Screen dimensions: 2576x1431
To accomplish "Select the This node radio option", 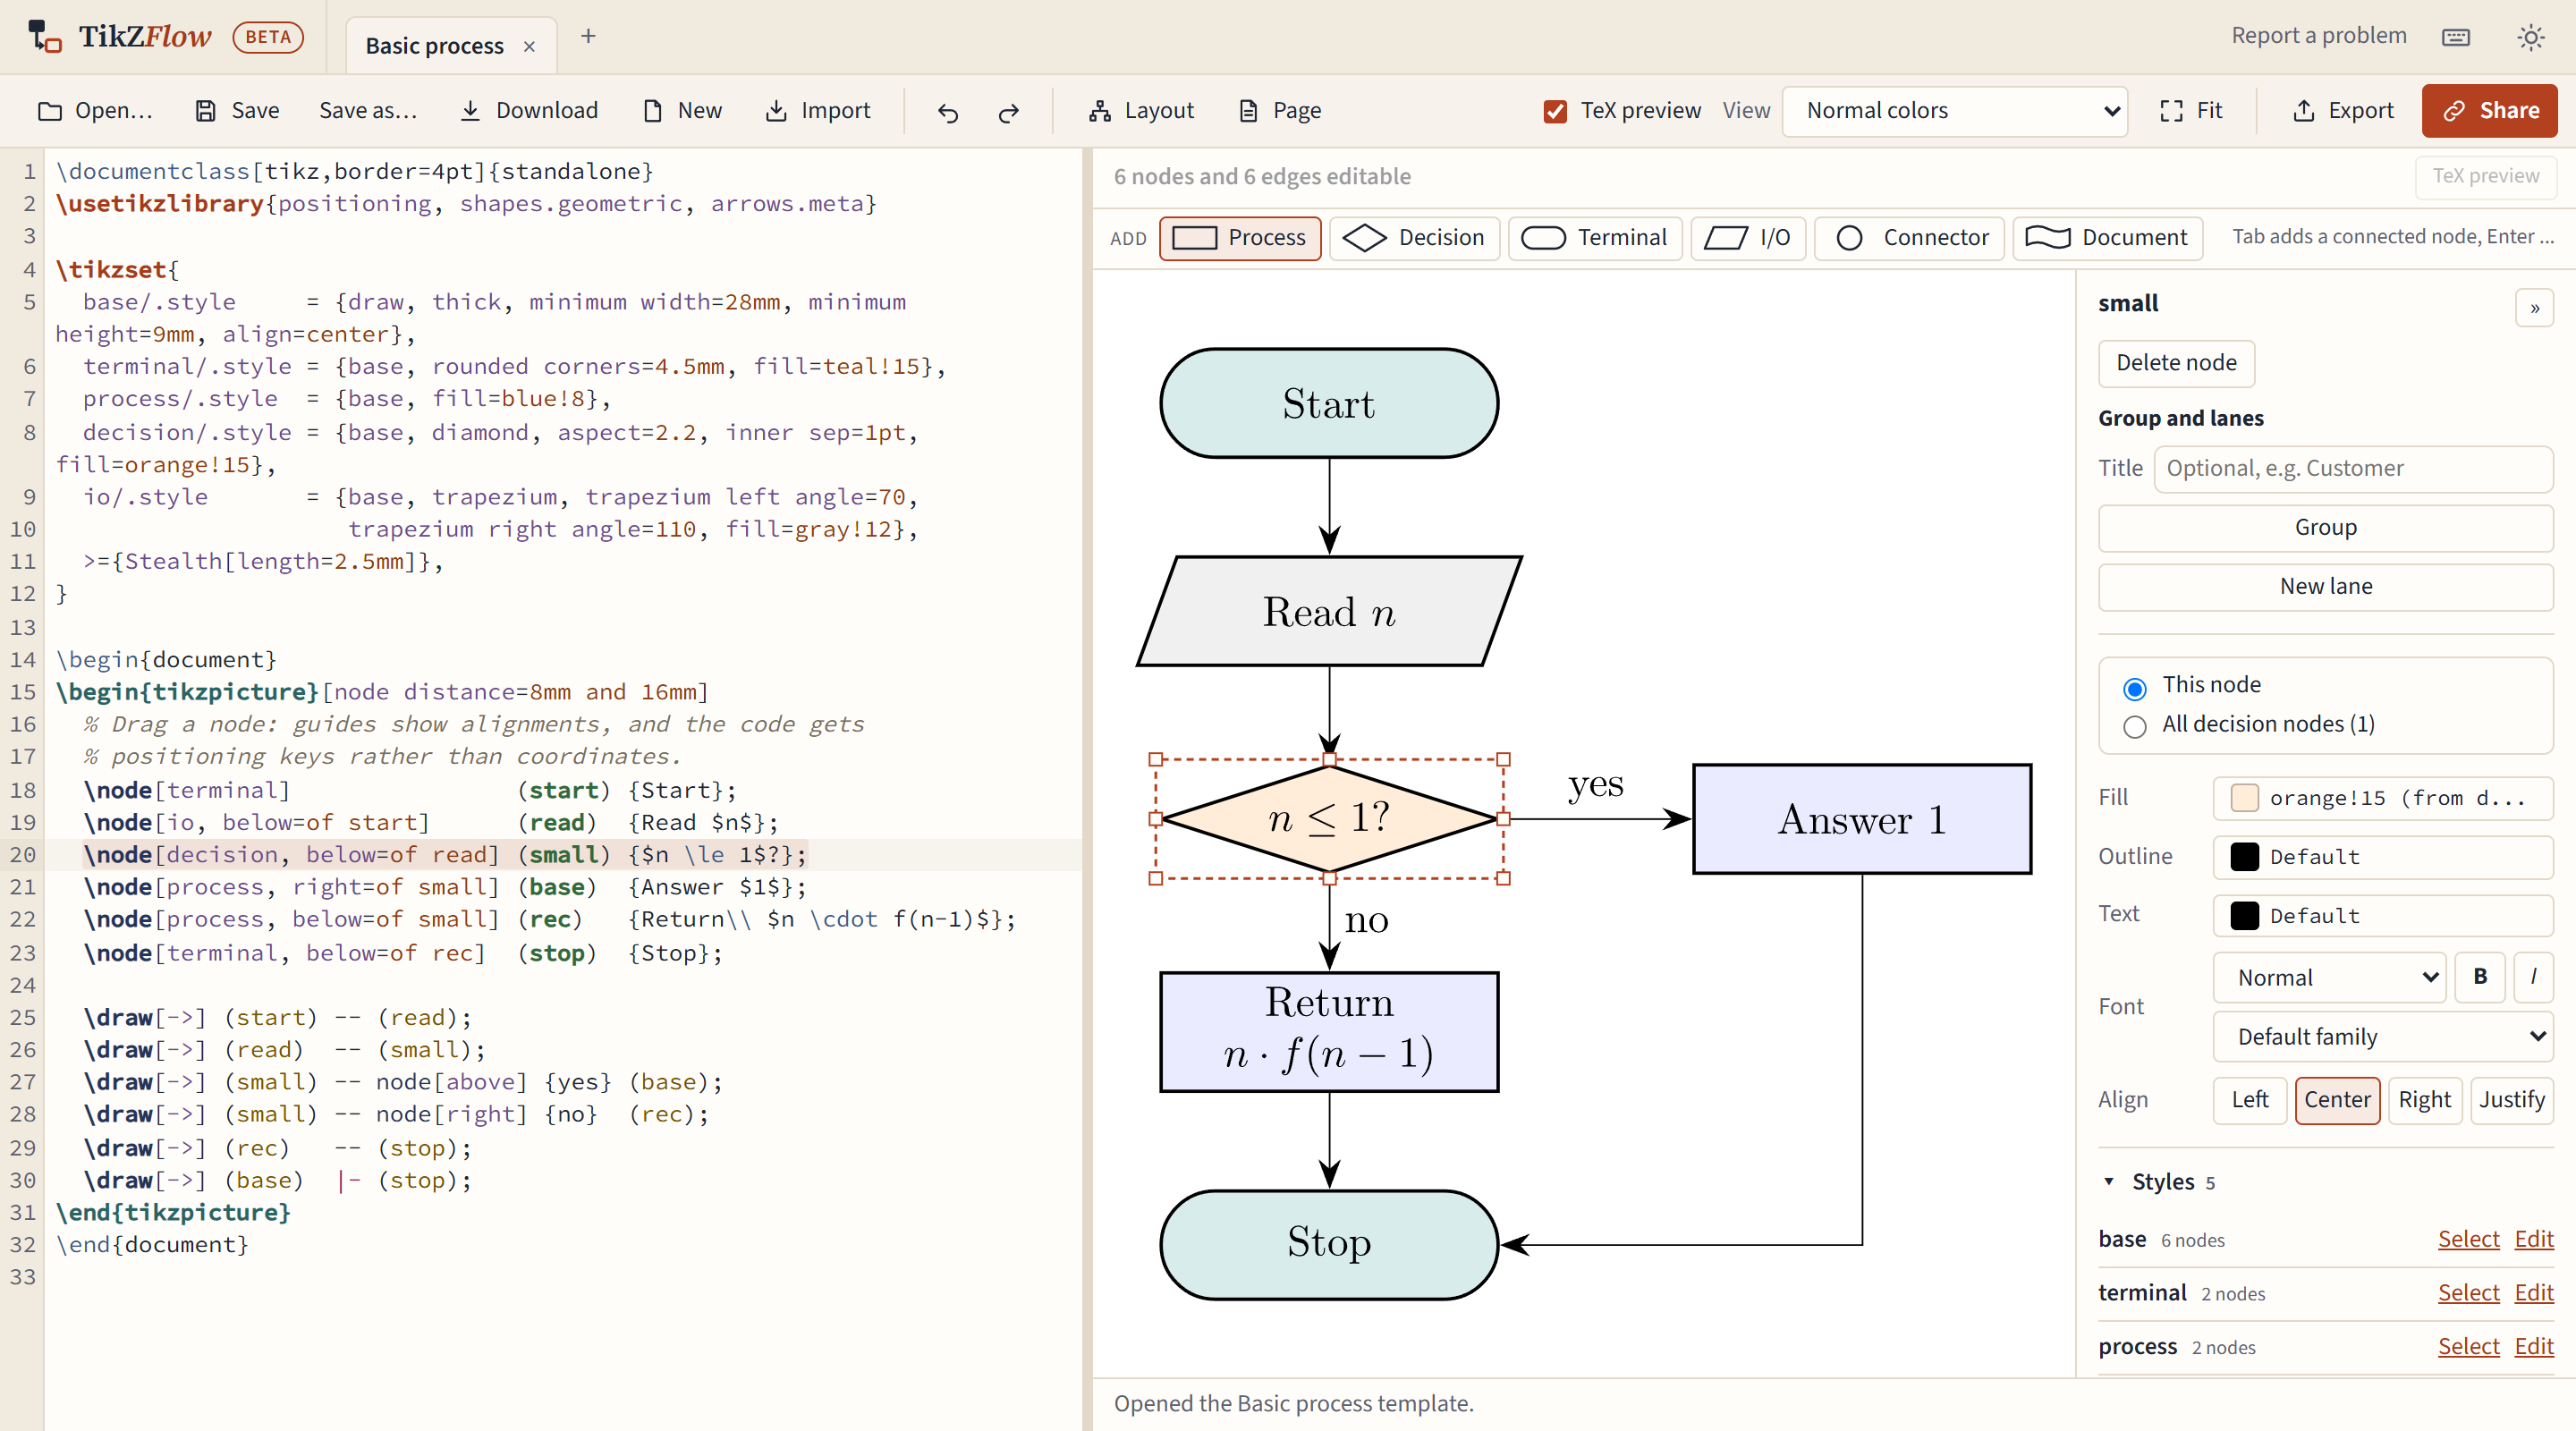I will point(2134,688).
